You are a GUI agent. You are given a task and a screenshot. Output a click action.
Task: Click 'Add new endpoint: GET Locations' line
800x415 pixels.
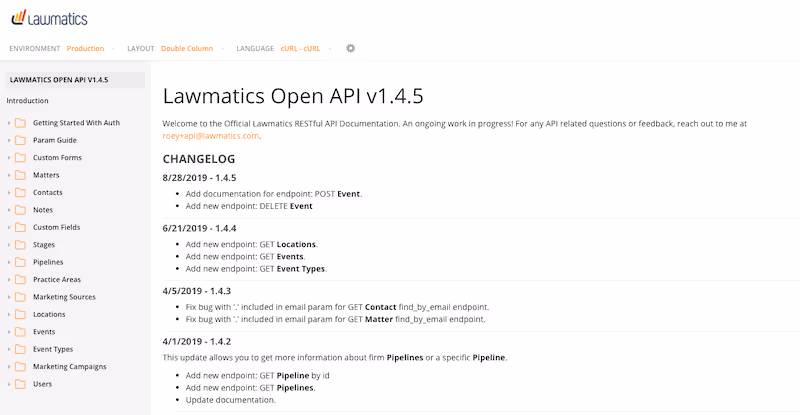252,245
